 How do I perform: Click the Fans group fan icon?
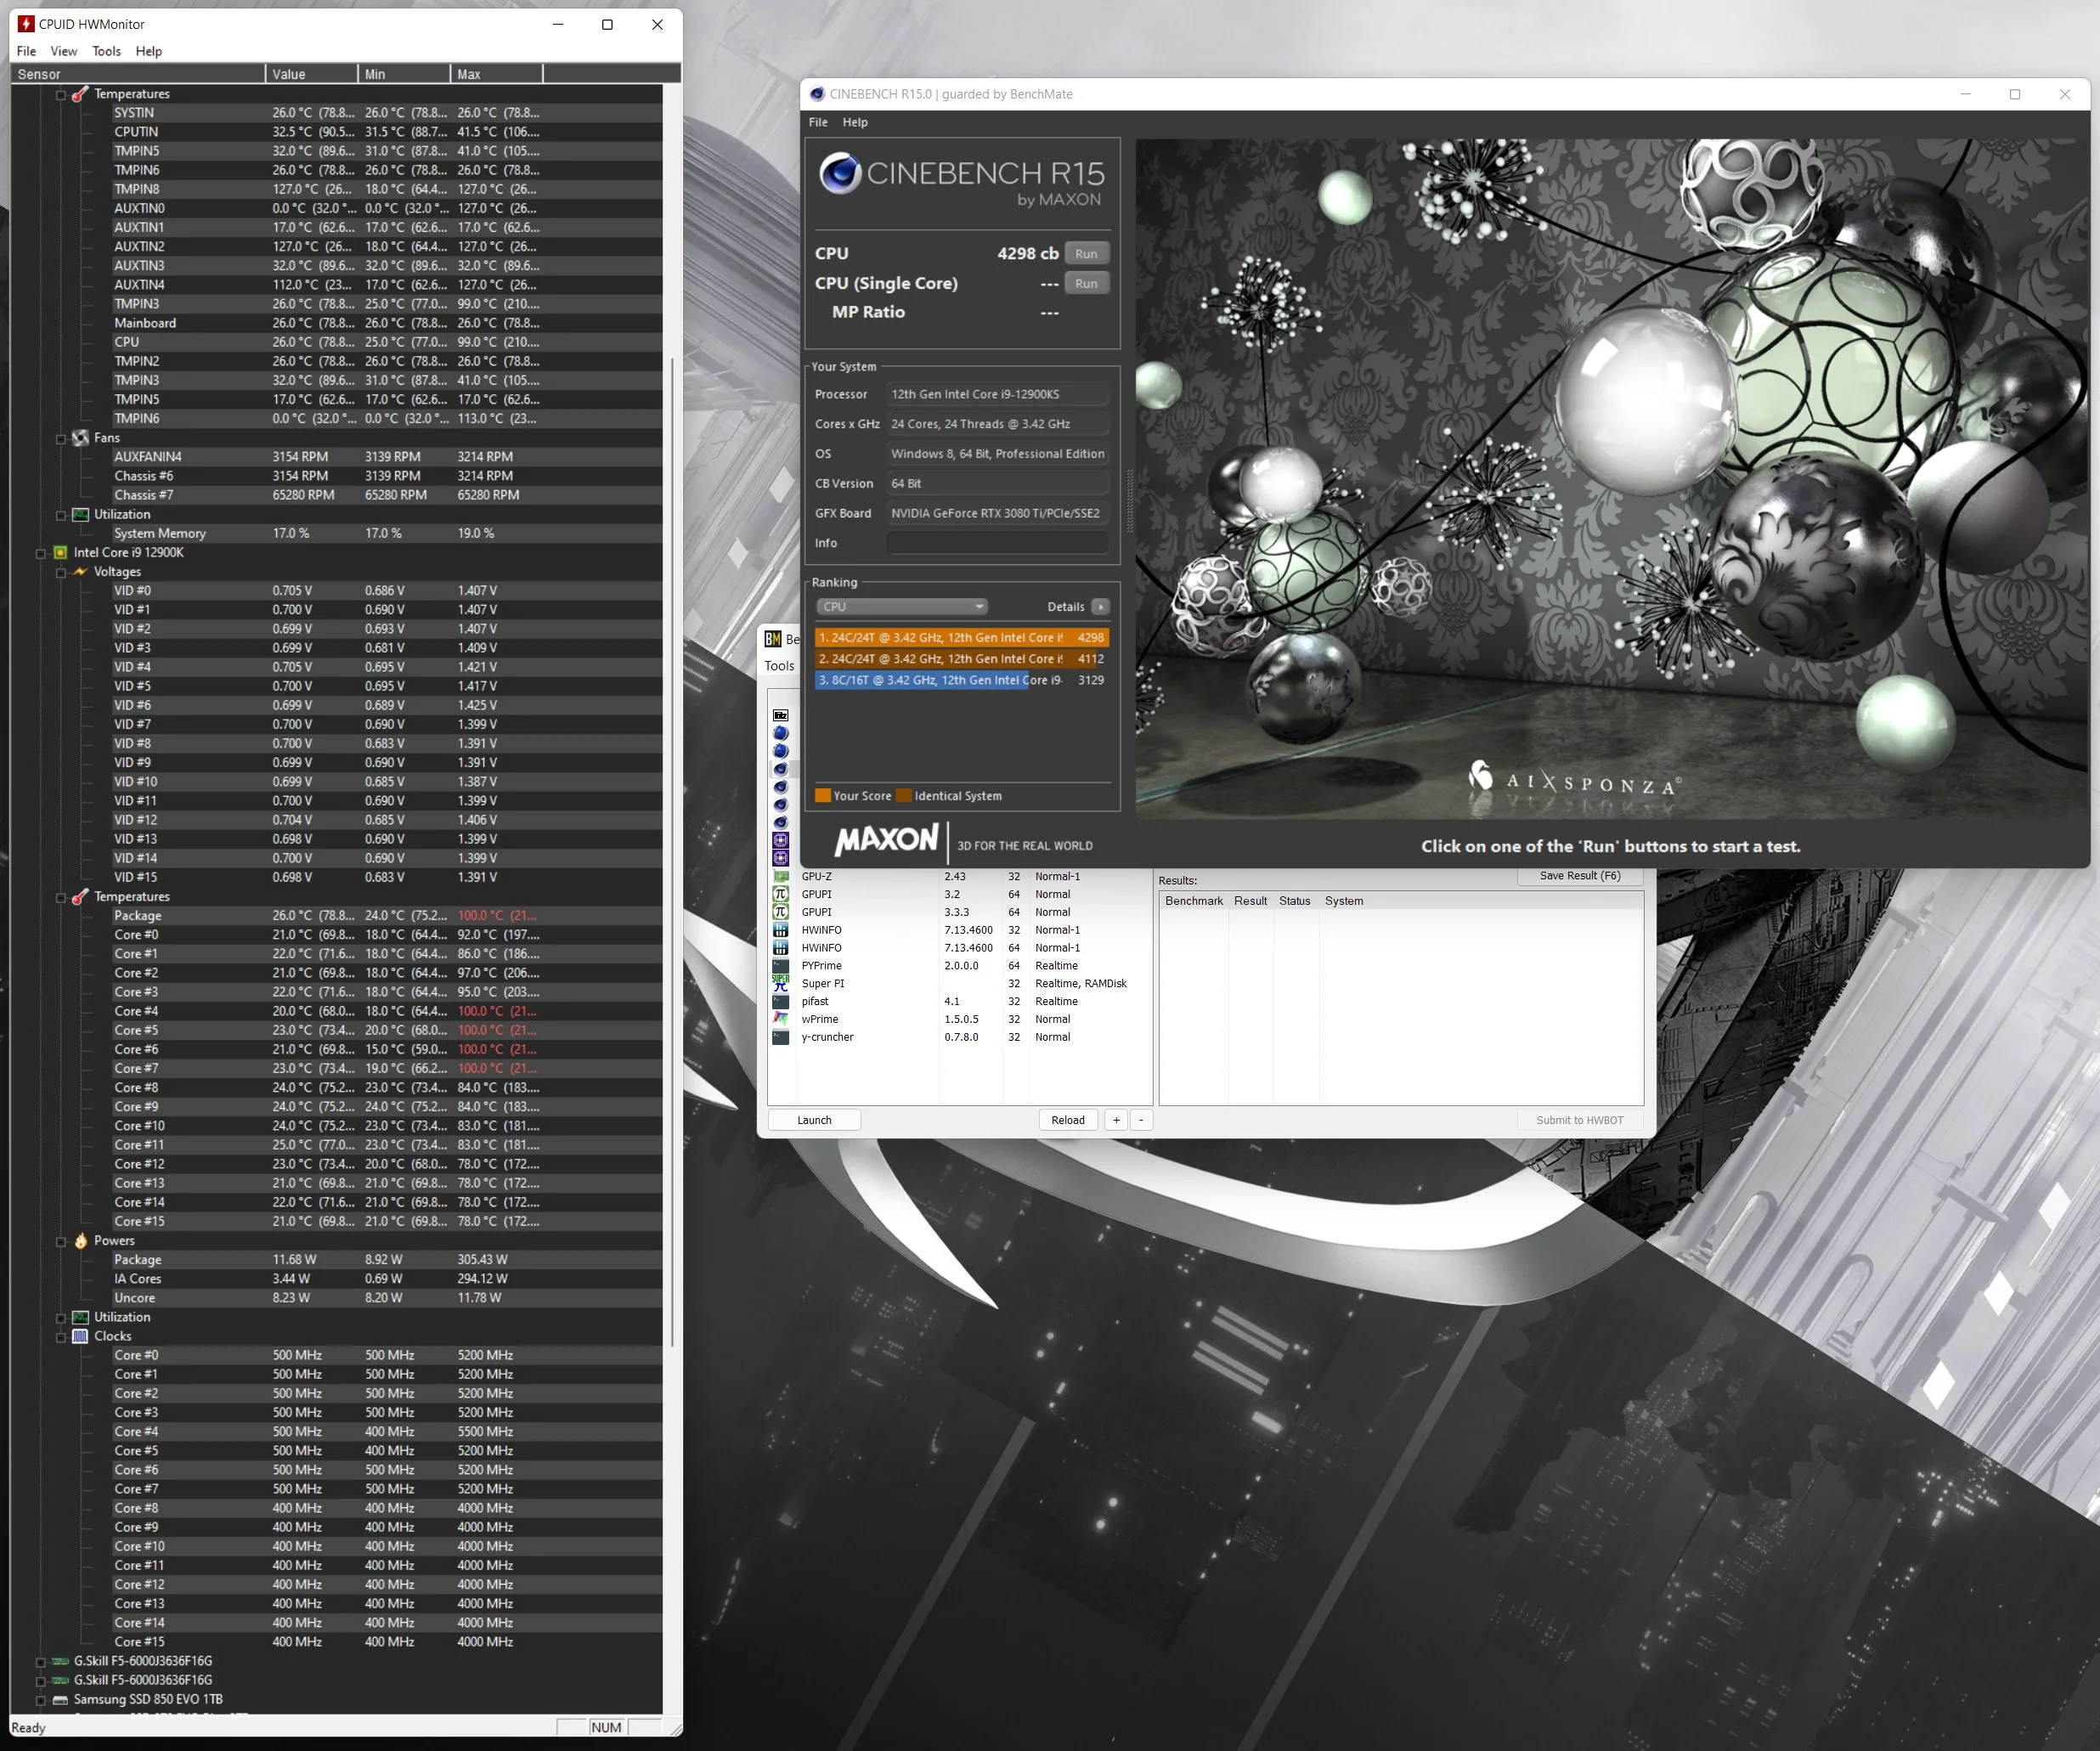(81, 438)
